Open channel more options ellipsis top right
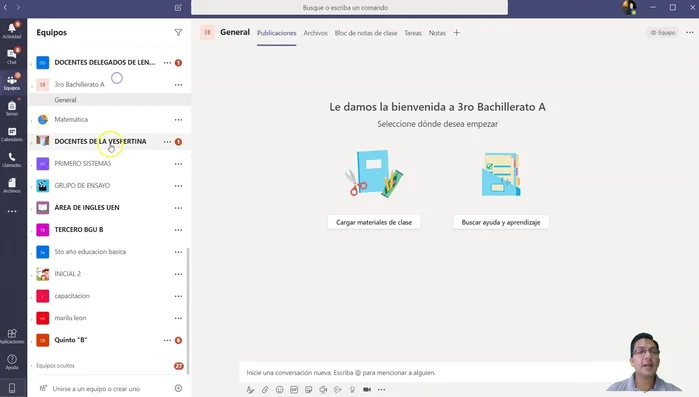 point(690,33)
